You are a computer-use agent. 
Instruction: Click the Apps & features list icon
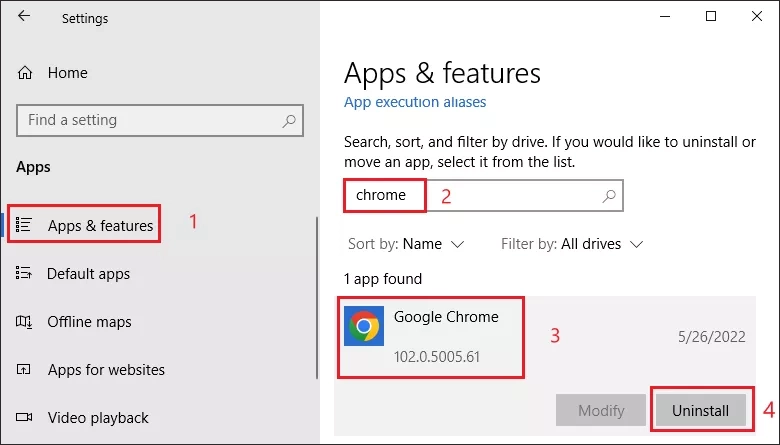tap(23, 225)
